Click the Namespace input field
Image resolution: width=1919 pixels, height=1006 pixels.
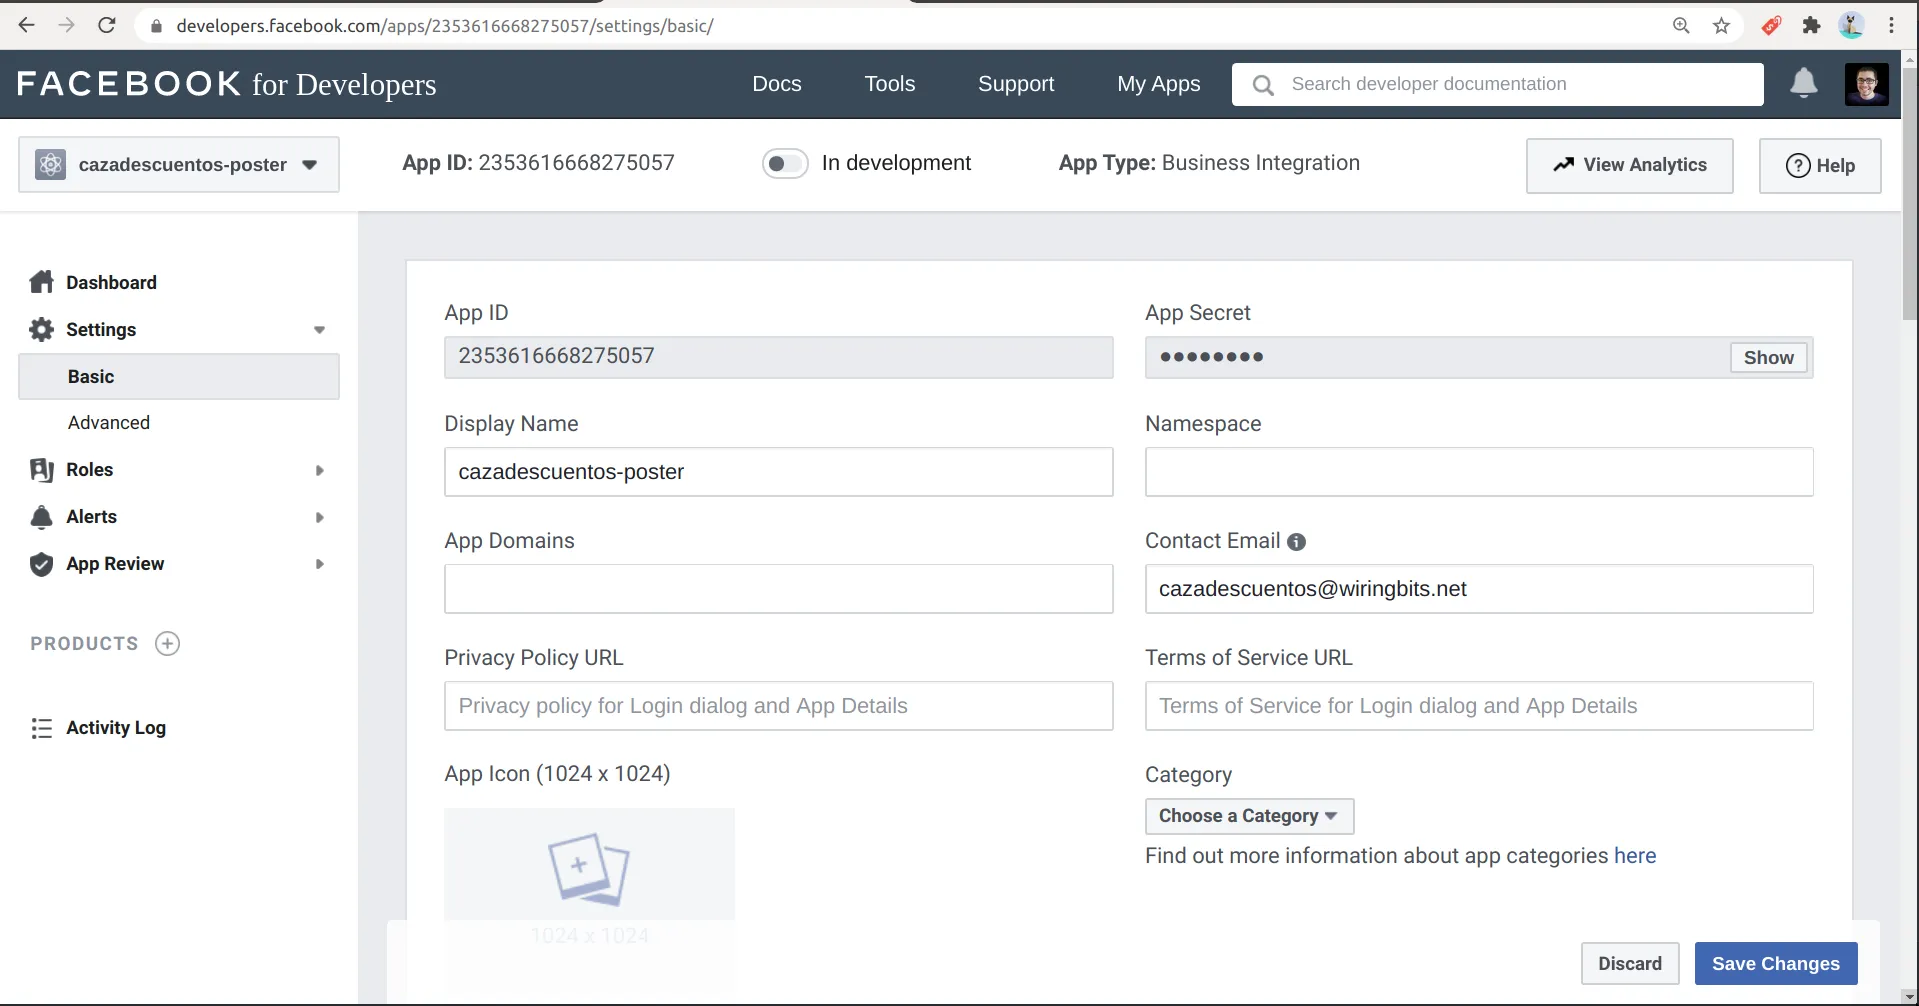point(1479,472)
